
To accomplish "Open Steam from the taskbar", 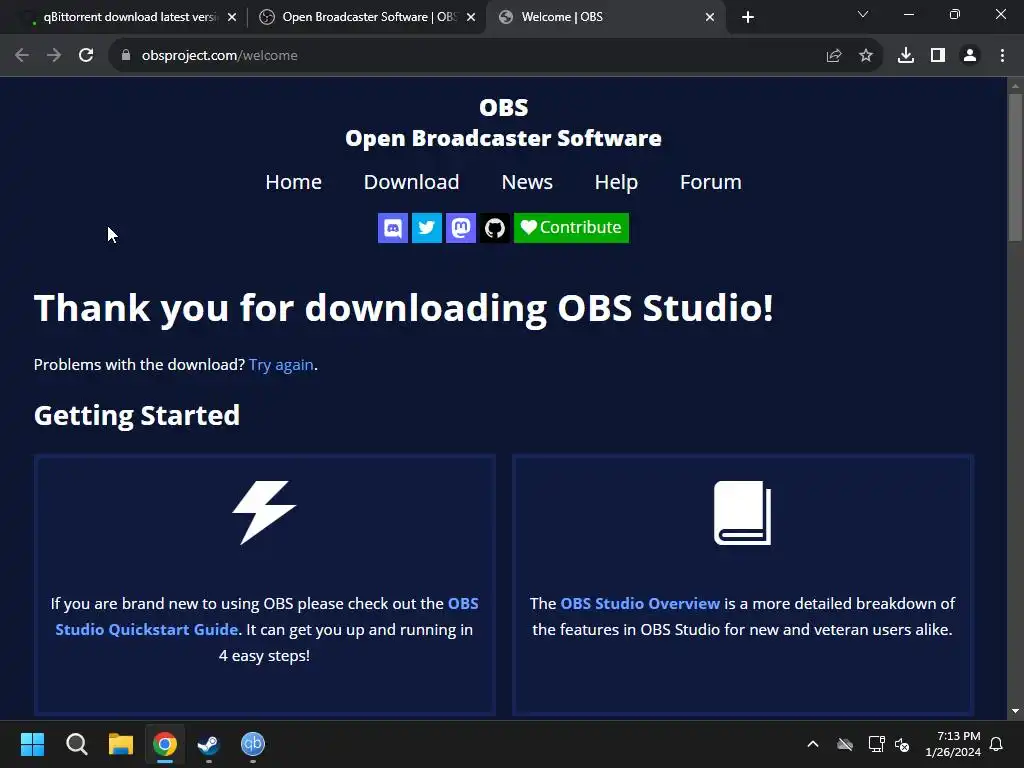I will click(209, 744).
